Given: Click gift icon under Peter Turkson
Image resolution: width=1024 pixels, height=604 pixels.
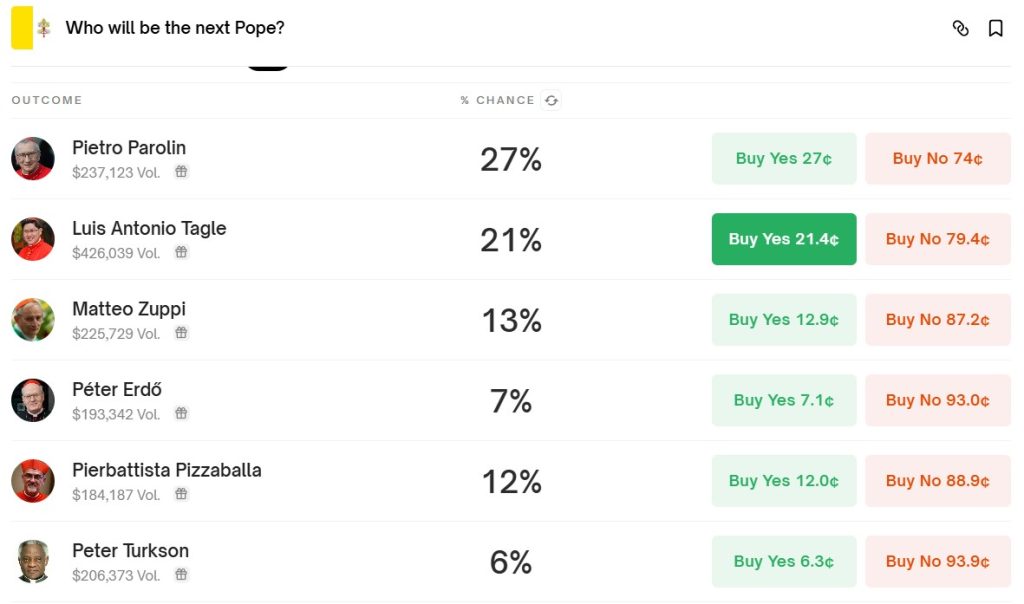Looking at the screenshot, I should pyautogui.click(x=181, y=575).
